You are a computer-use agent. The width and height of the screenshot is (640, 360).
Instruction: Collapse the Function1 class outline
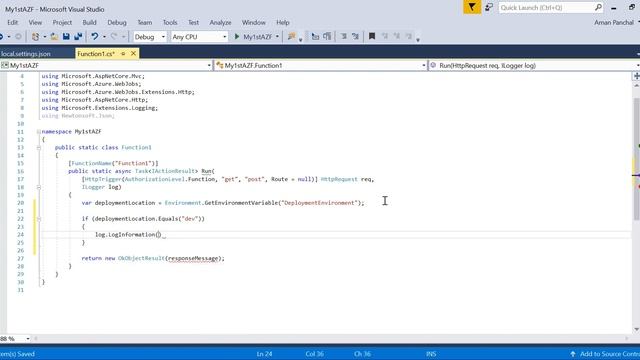pyautogui.click(x=39, y=147)
